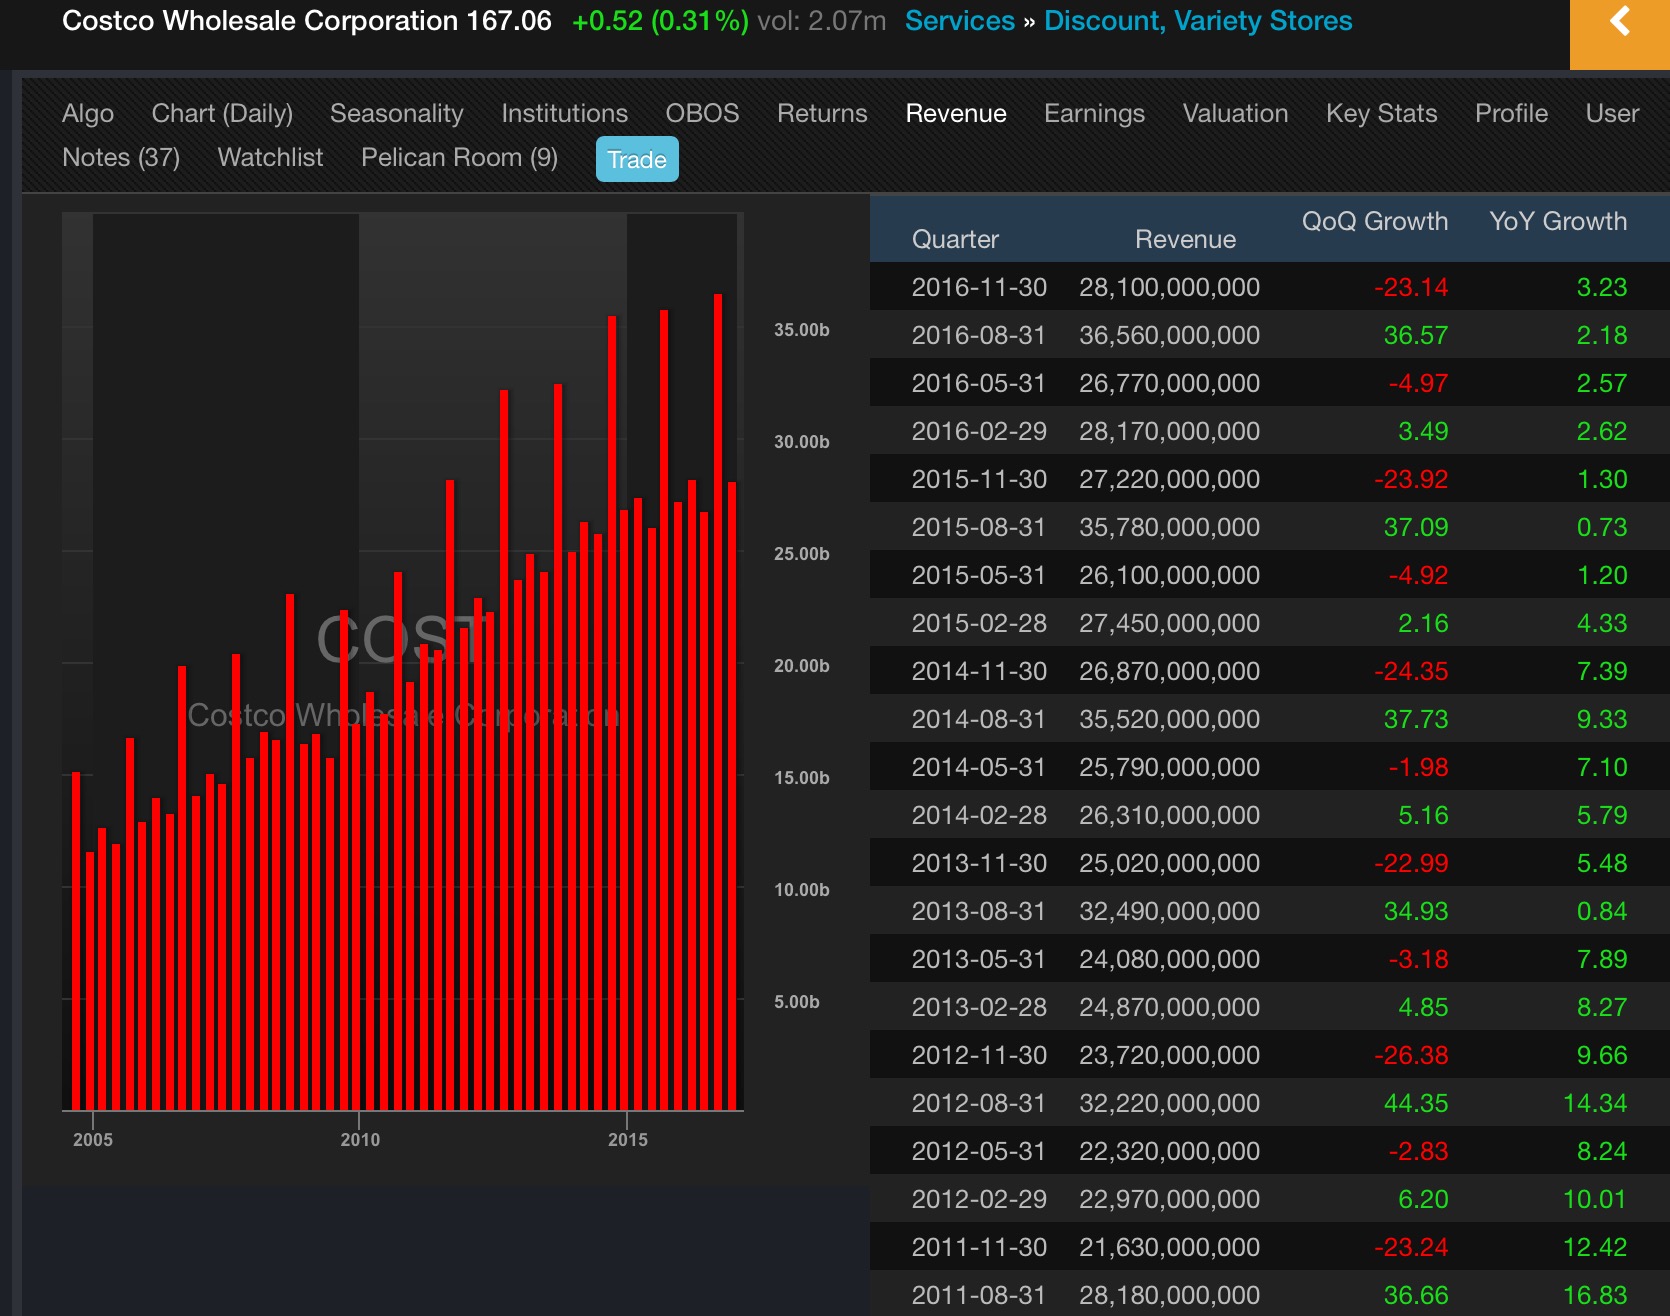Click QoQ growth value -22.99

(x=1410, y=864)
